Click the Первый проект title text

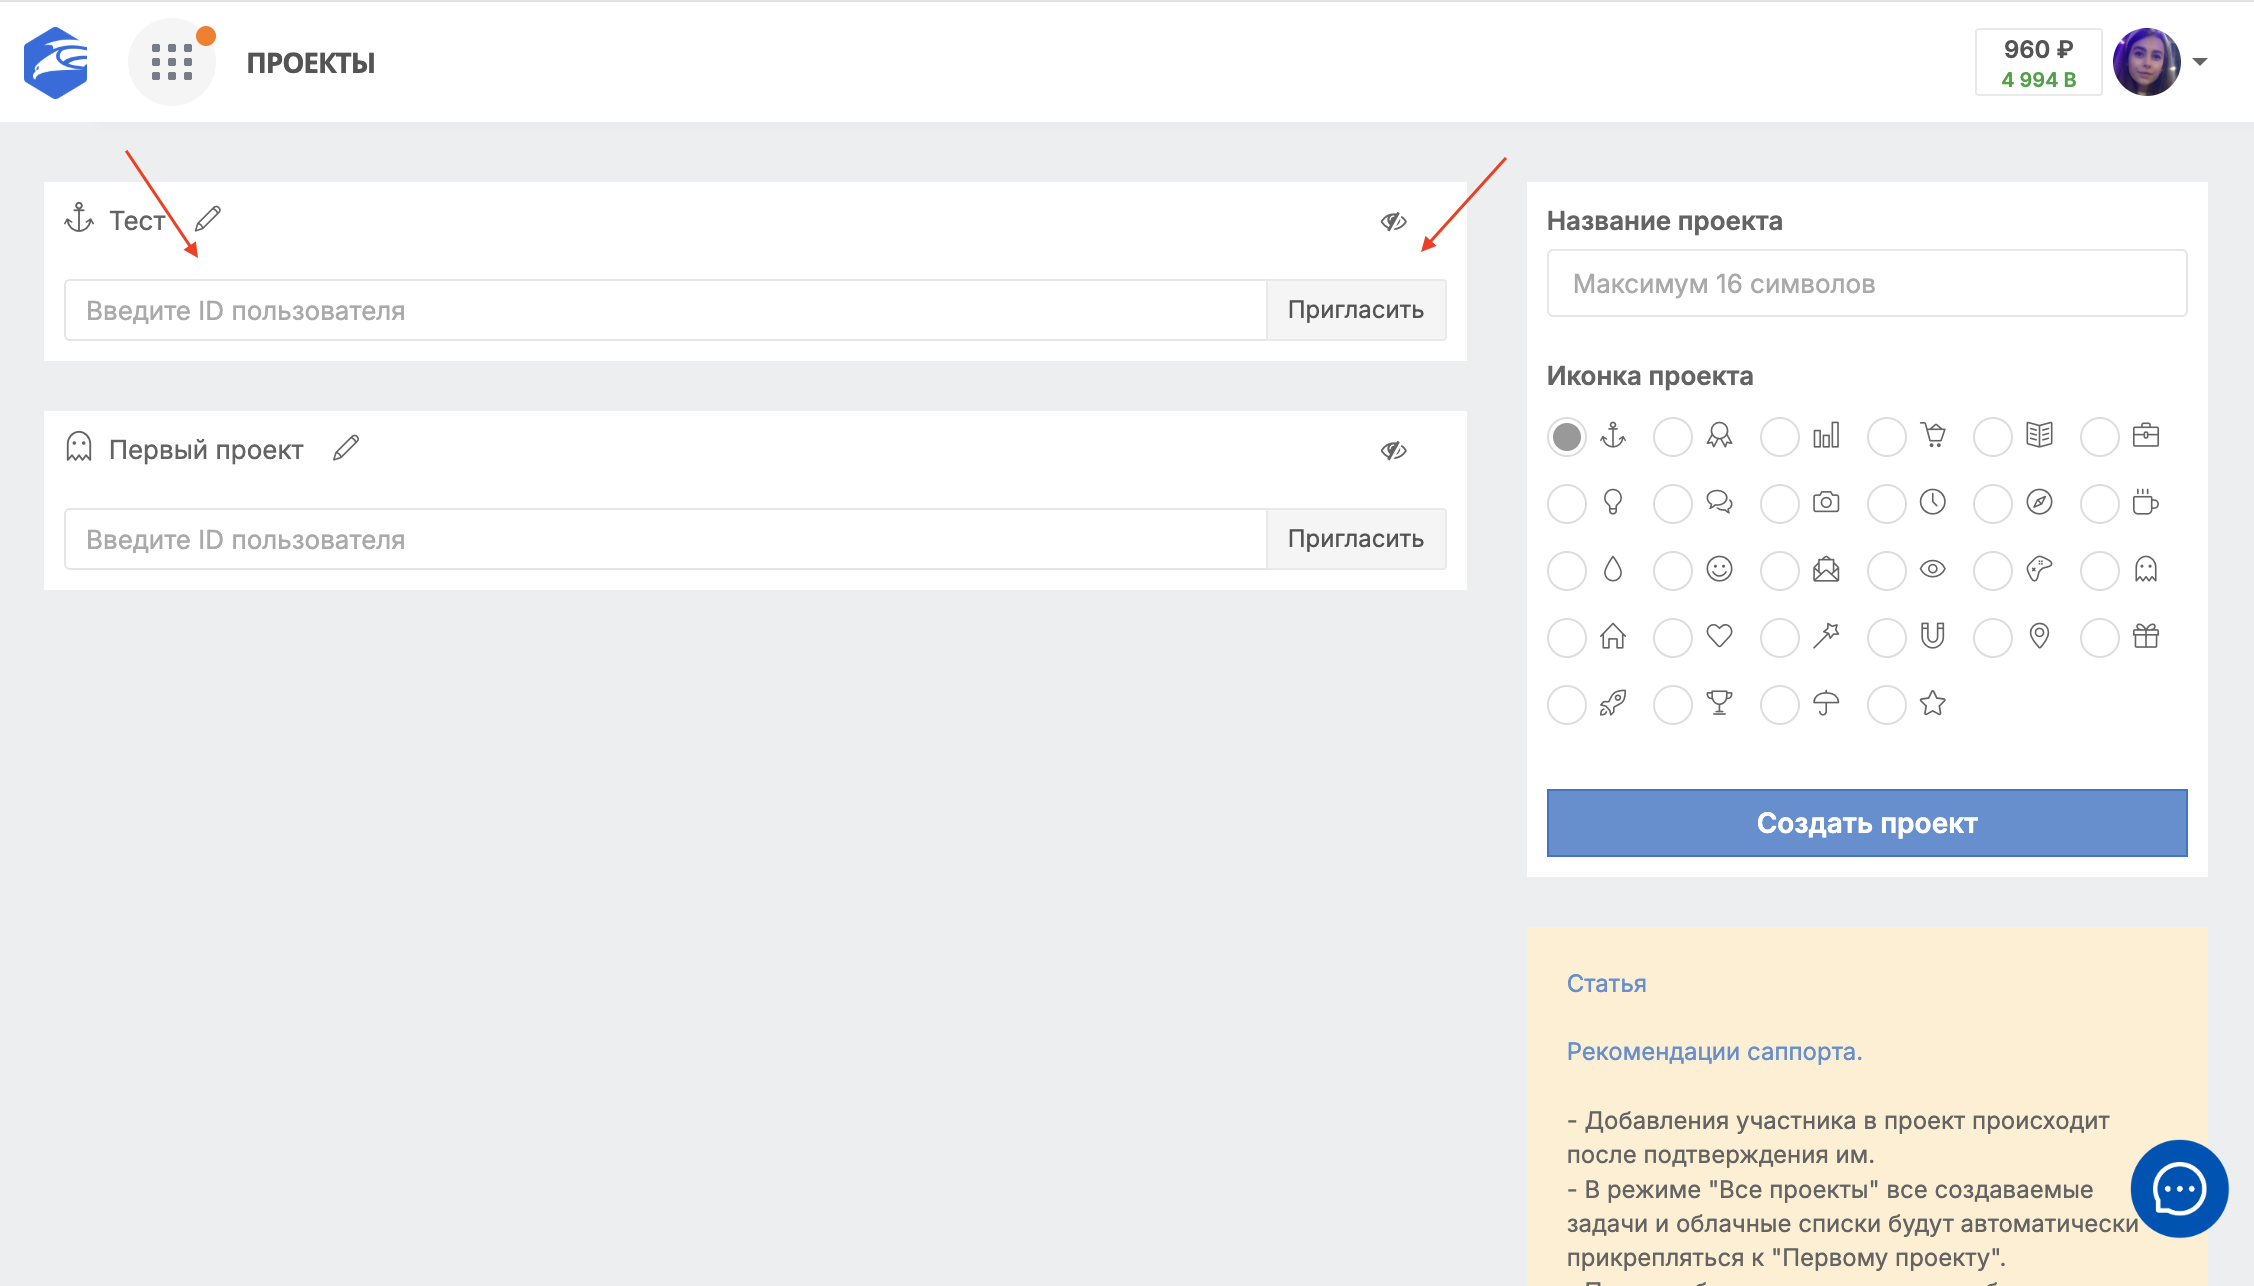[x=206, y=449]
